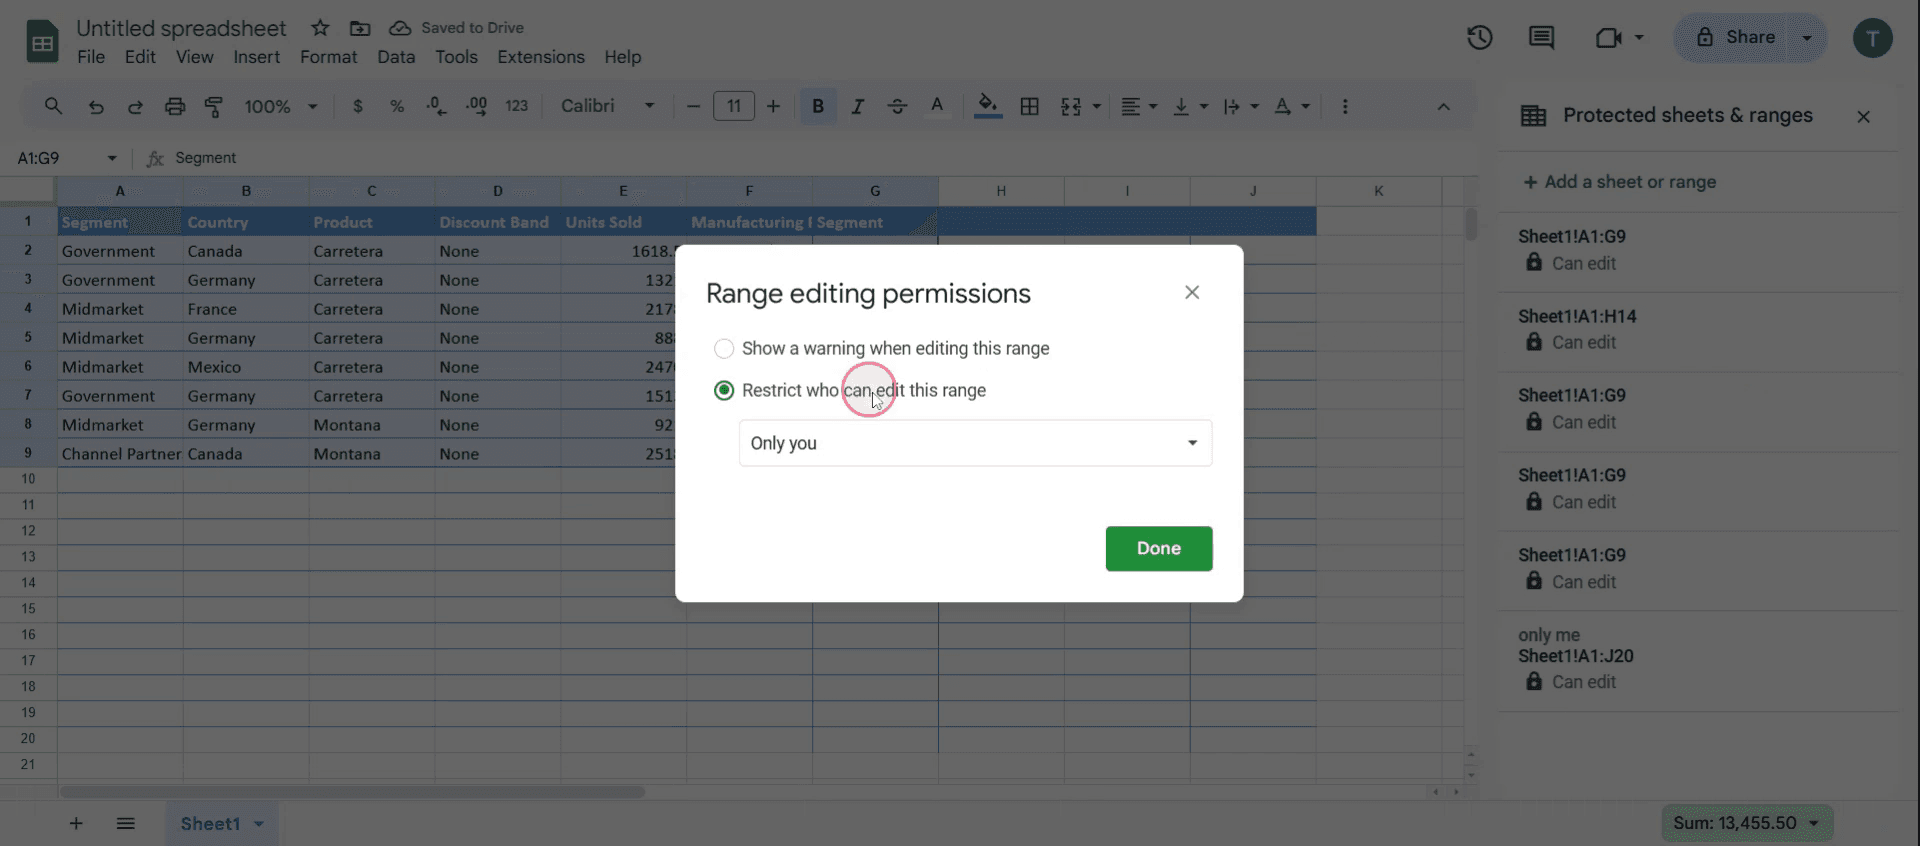Open the Google Sheets home icon
1920x846 pixels.
(42, 42)
